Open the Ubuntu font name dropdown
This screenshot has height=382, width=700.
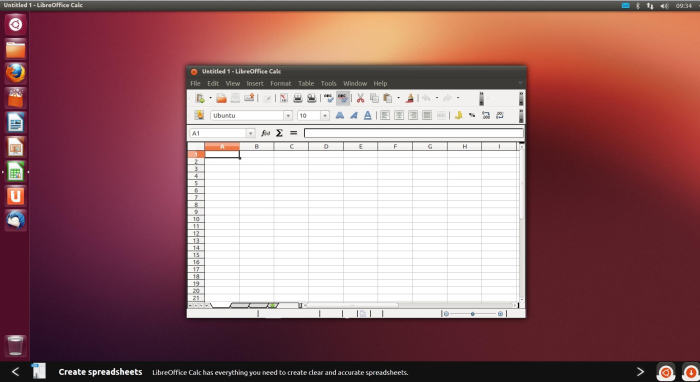pos(288,116)
